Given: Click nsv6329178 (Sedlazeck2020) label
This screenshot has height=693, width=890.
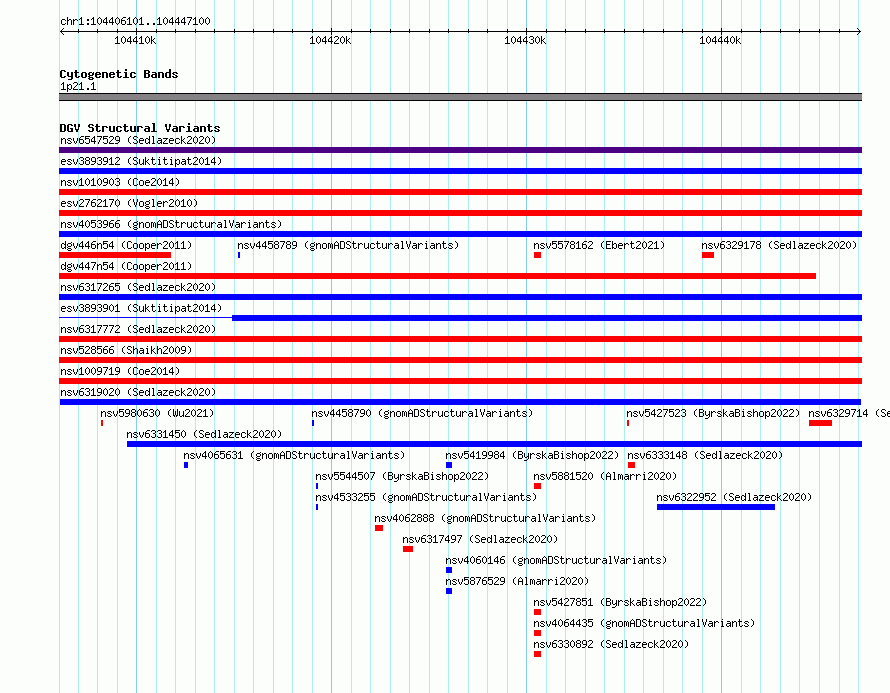Looking at the screenshot, I should (x=779, y=245).
